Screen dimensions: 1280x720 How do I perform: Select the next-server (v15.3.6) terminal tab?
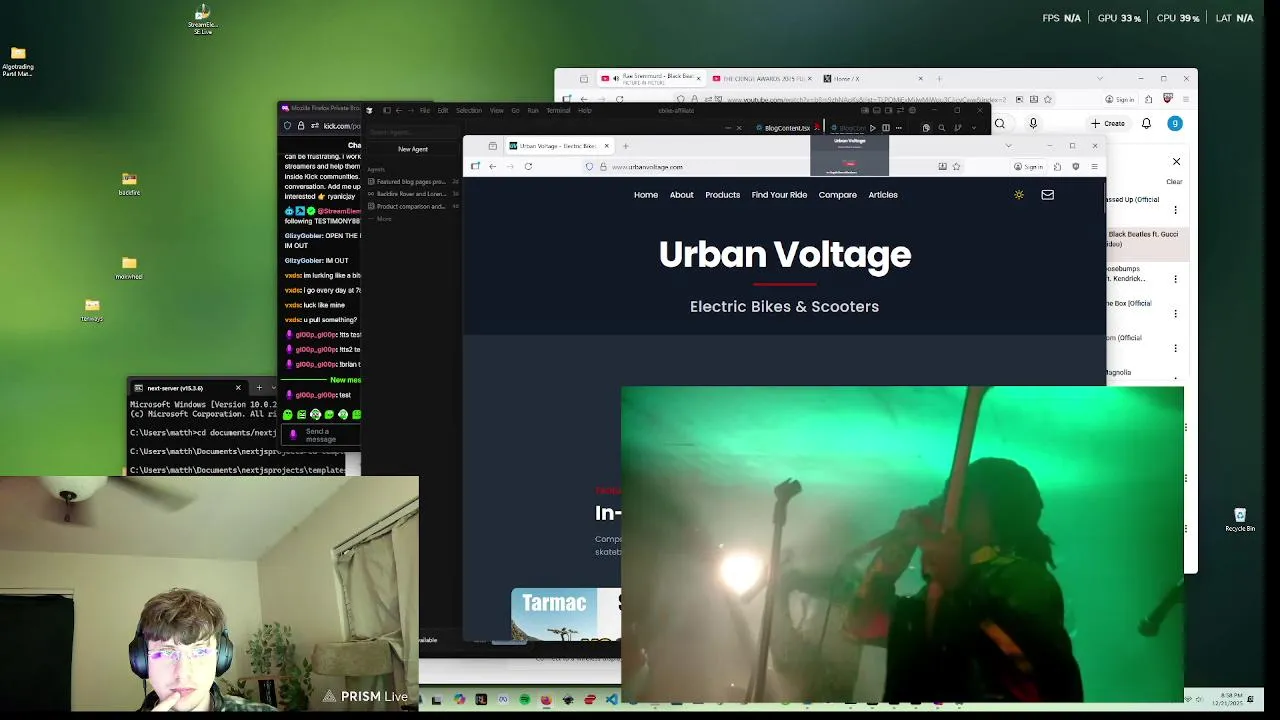pos(187,388)
